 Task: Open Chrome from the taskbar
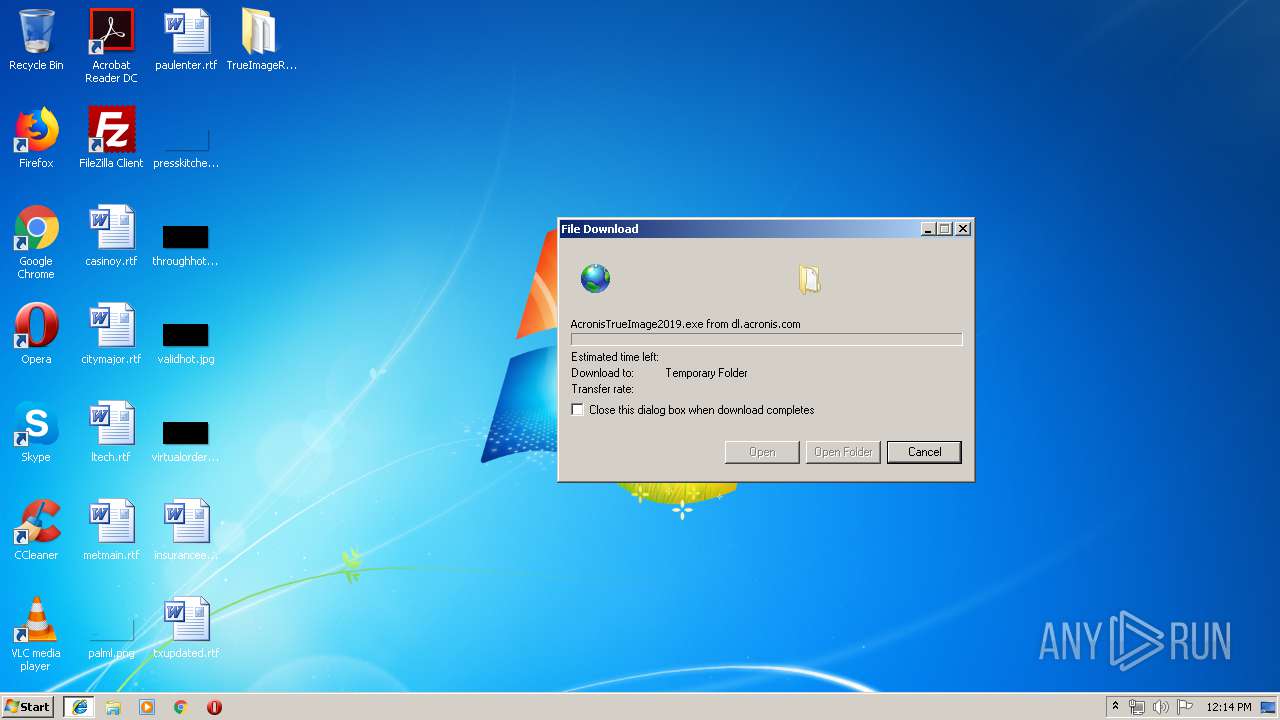tap(181, 707)
